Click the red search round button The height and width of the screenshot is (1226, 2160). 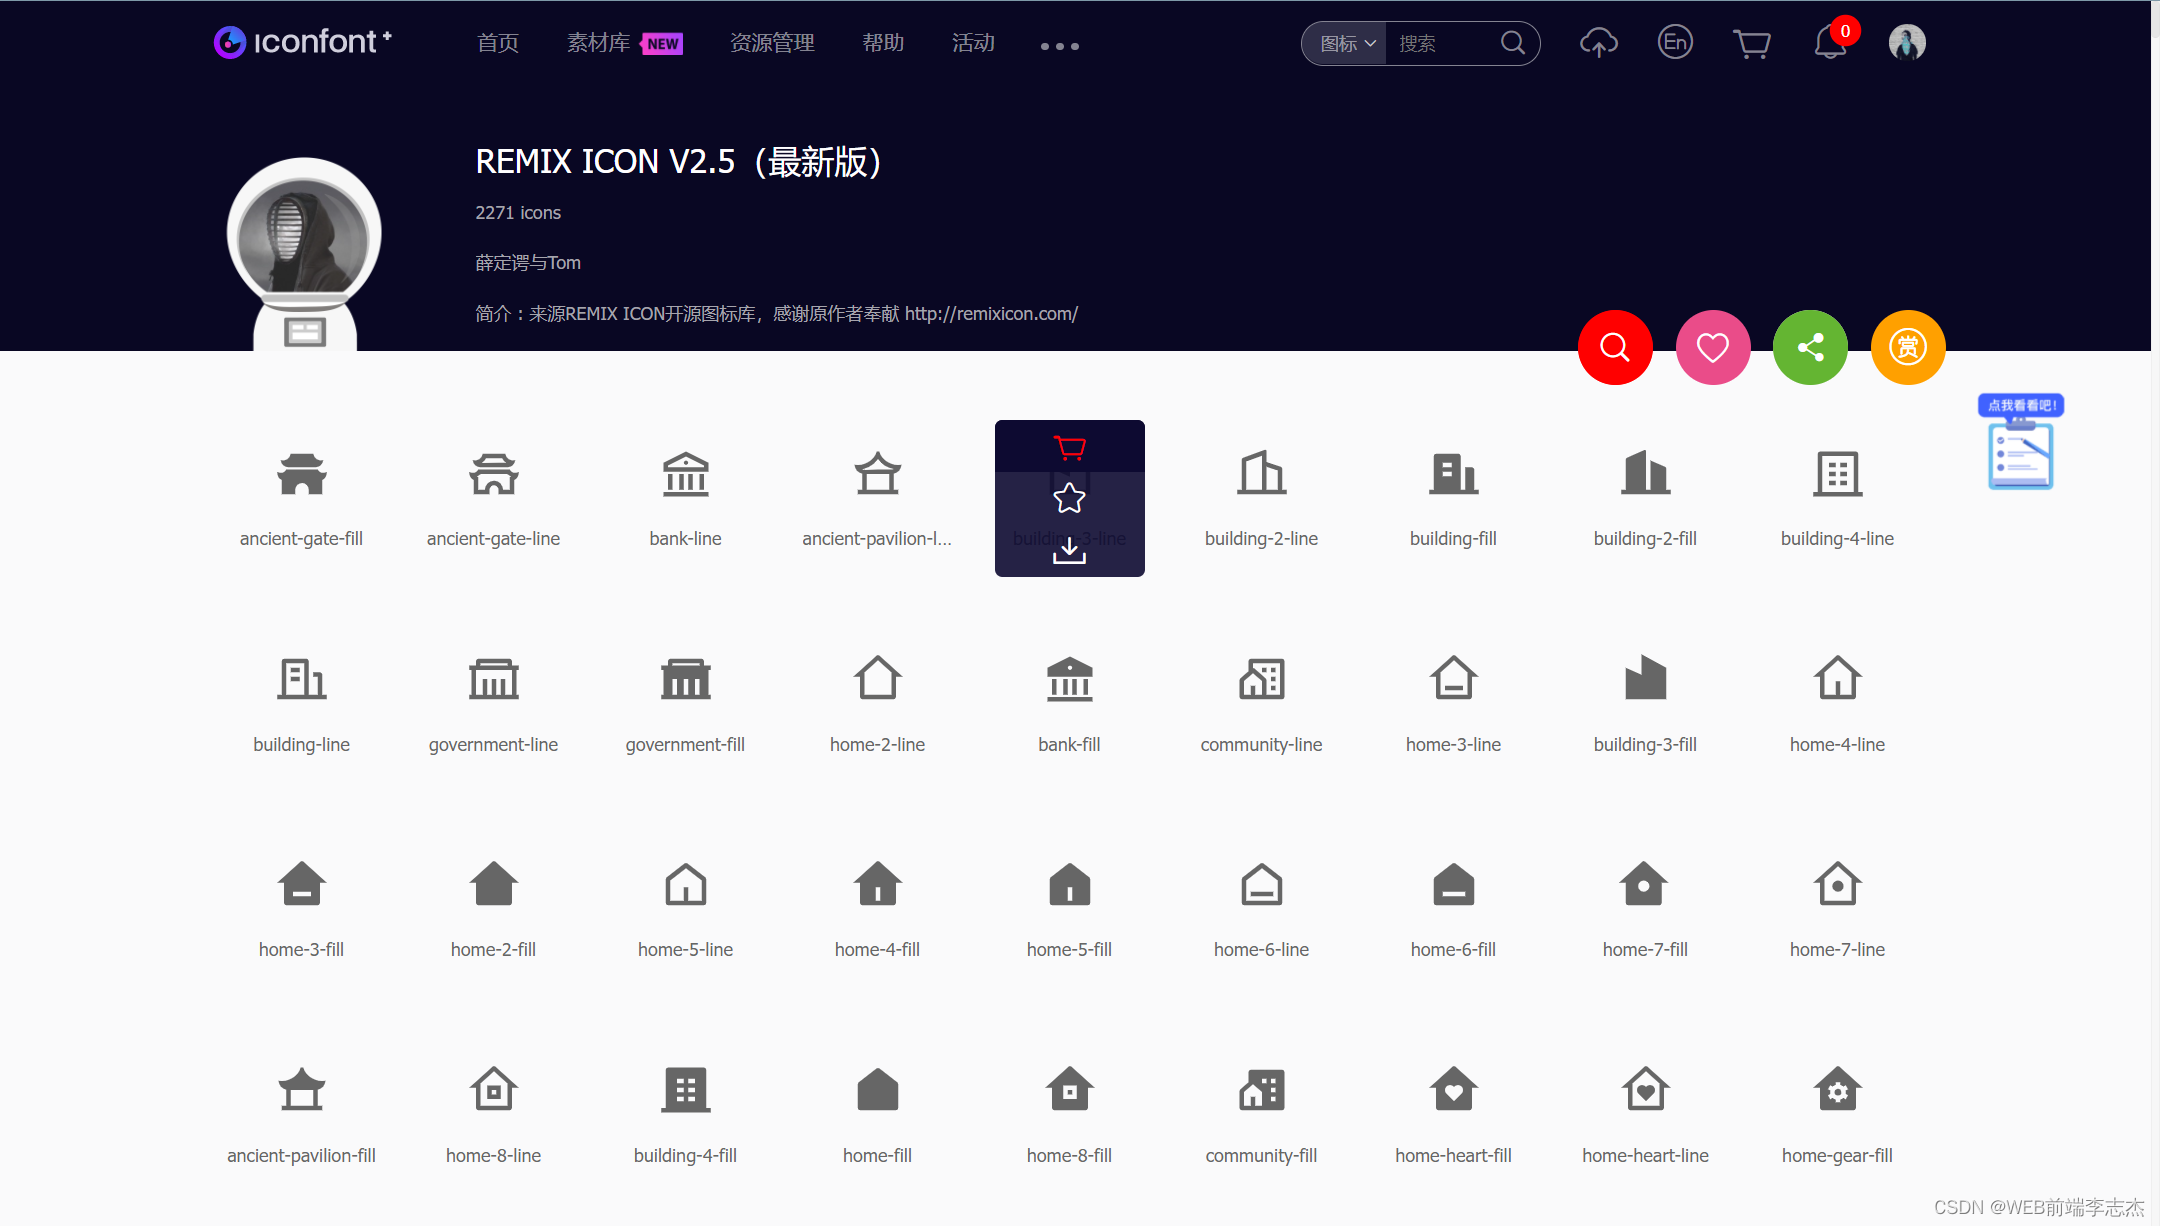coord(1615,347)
